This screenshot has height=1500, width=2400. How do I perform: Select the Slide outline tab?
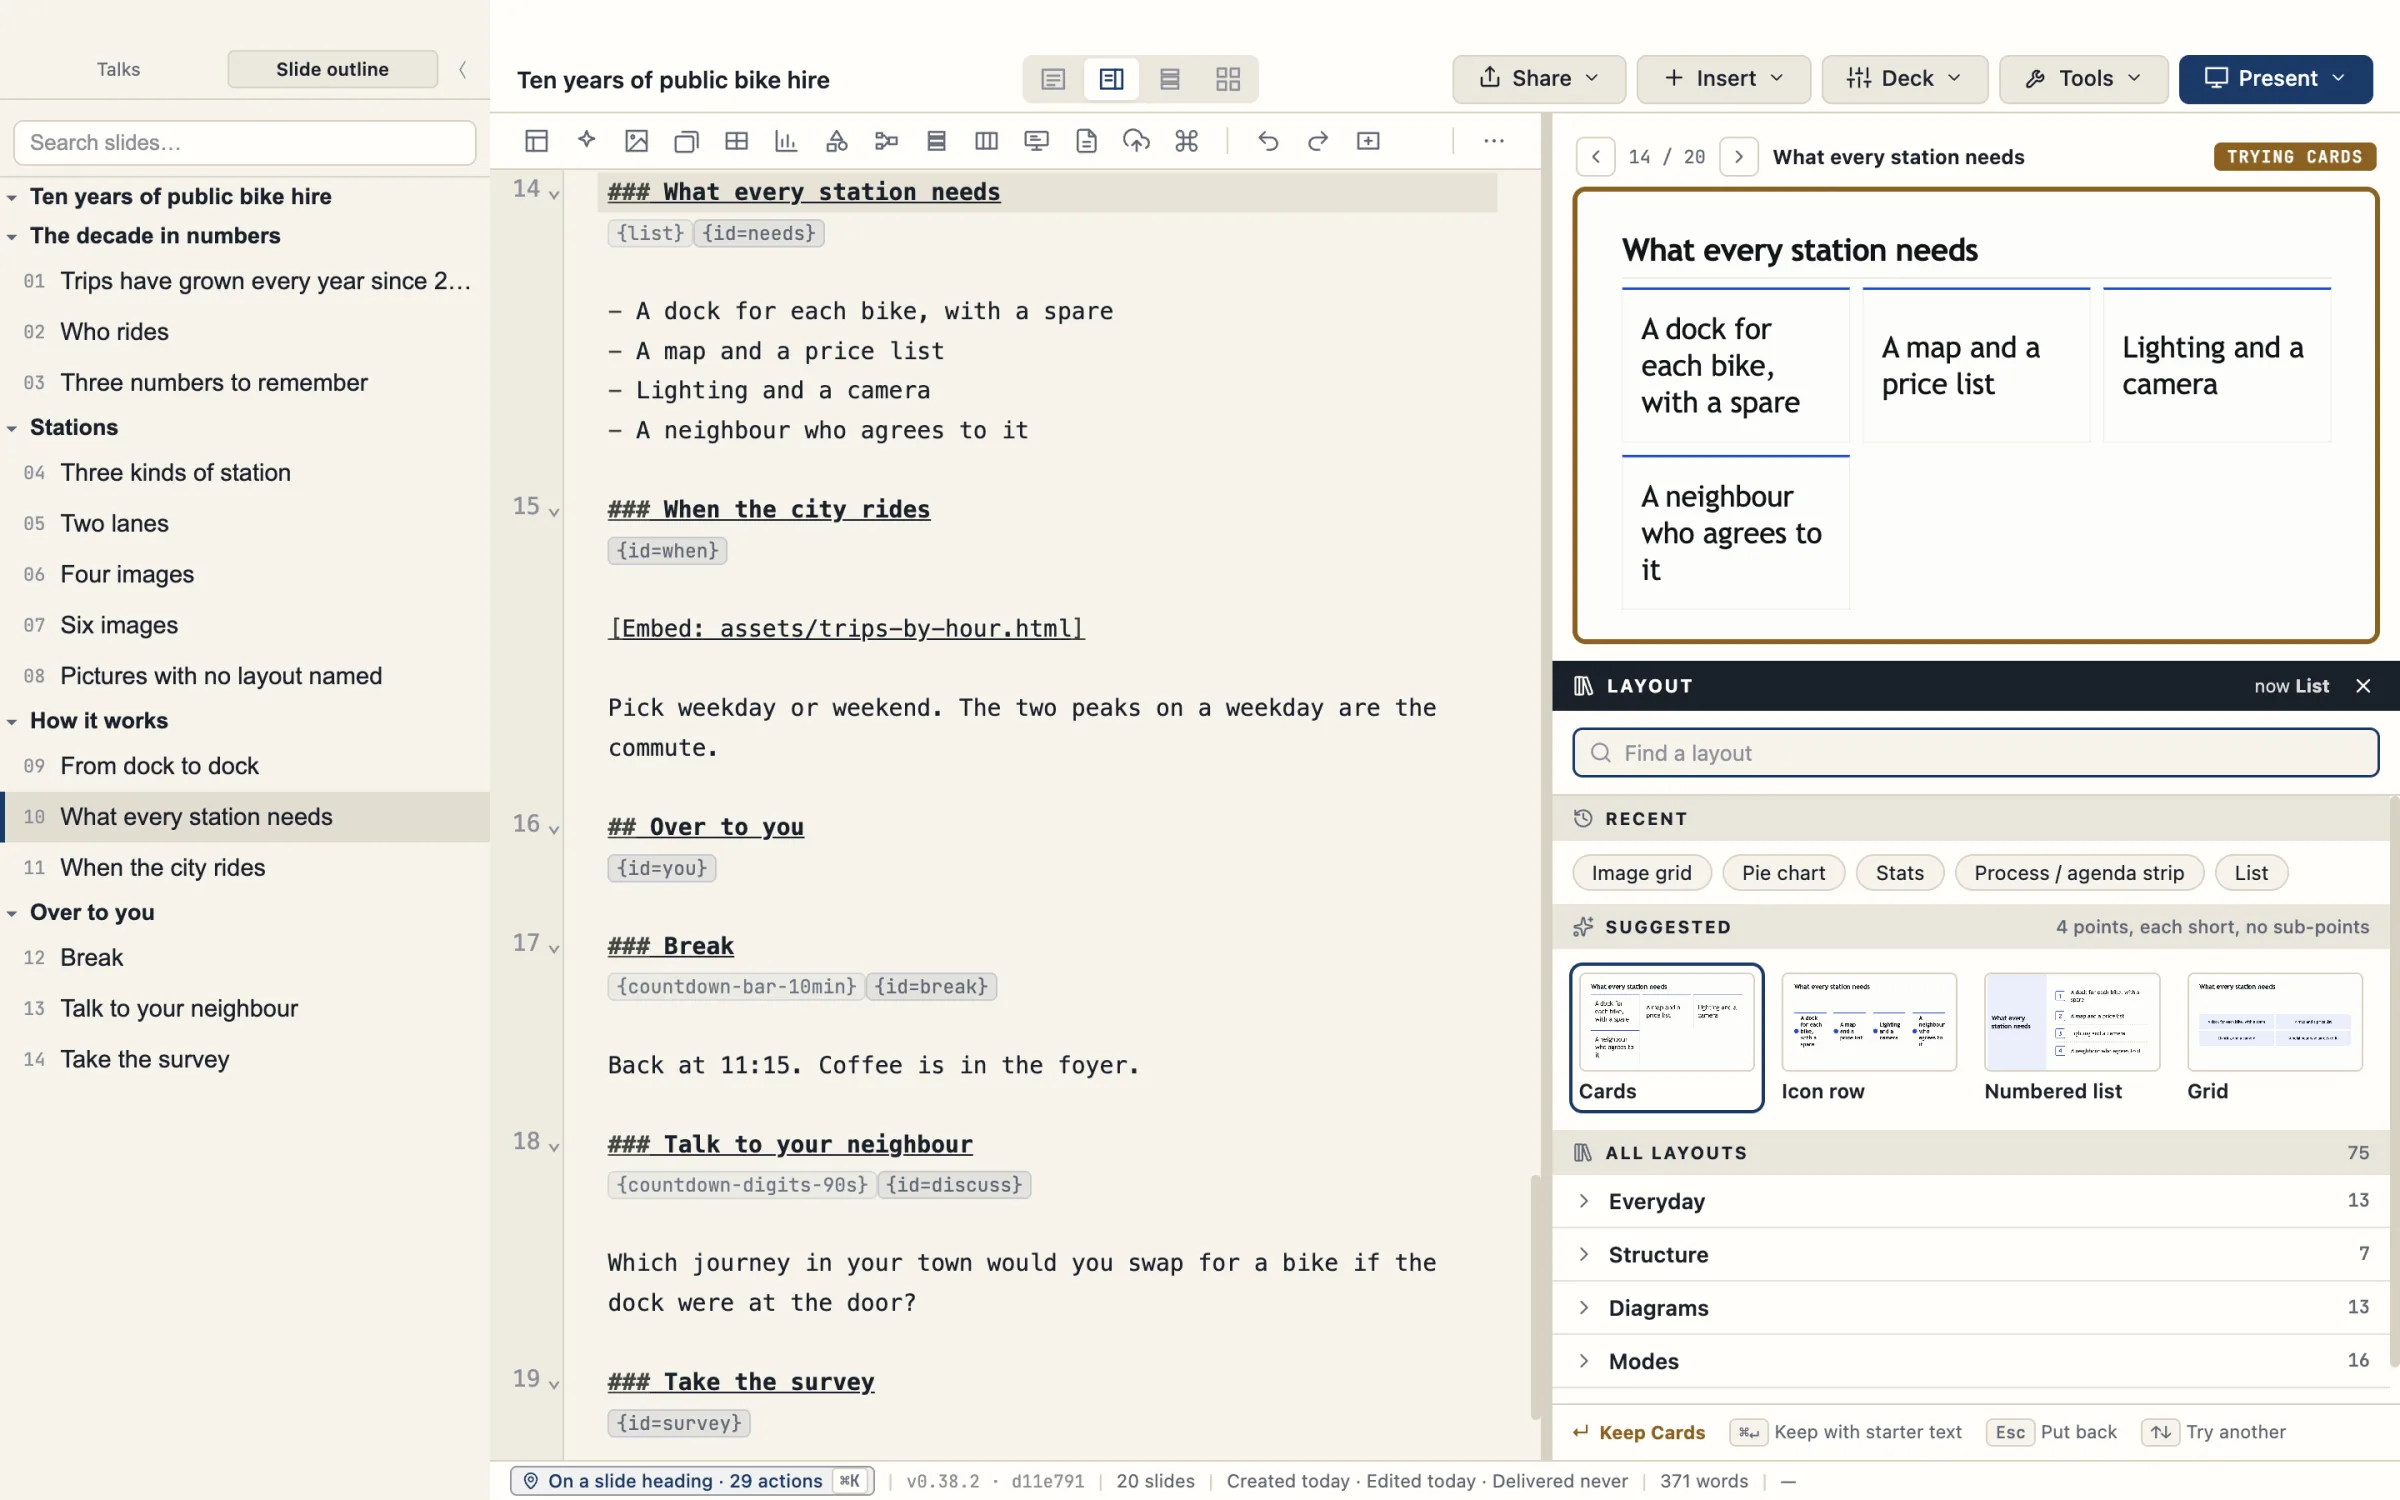pos(332,69)
